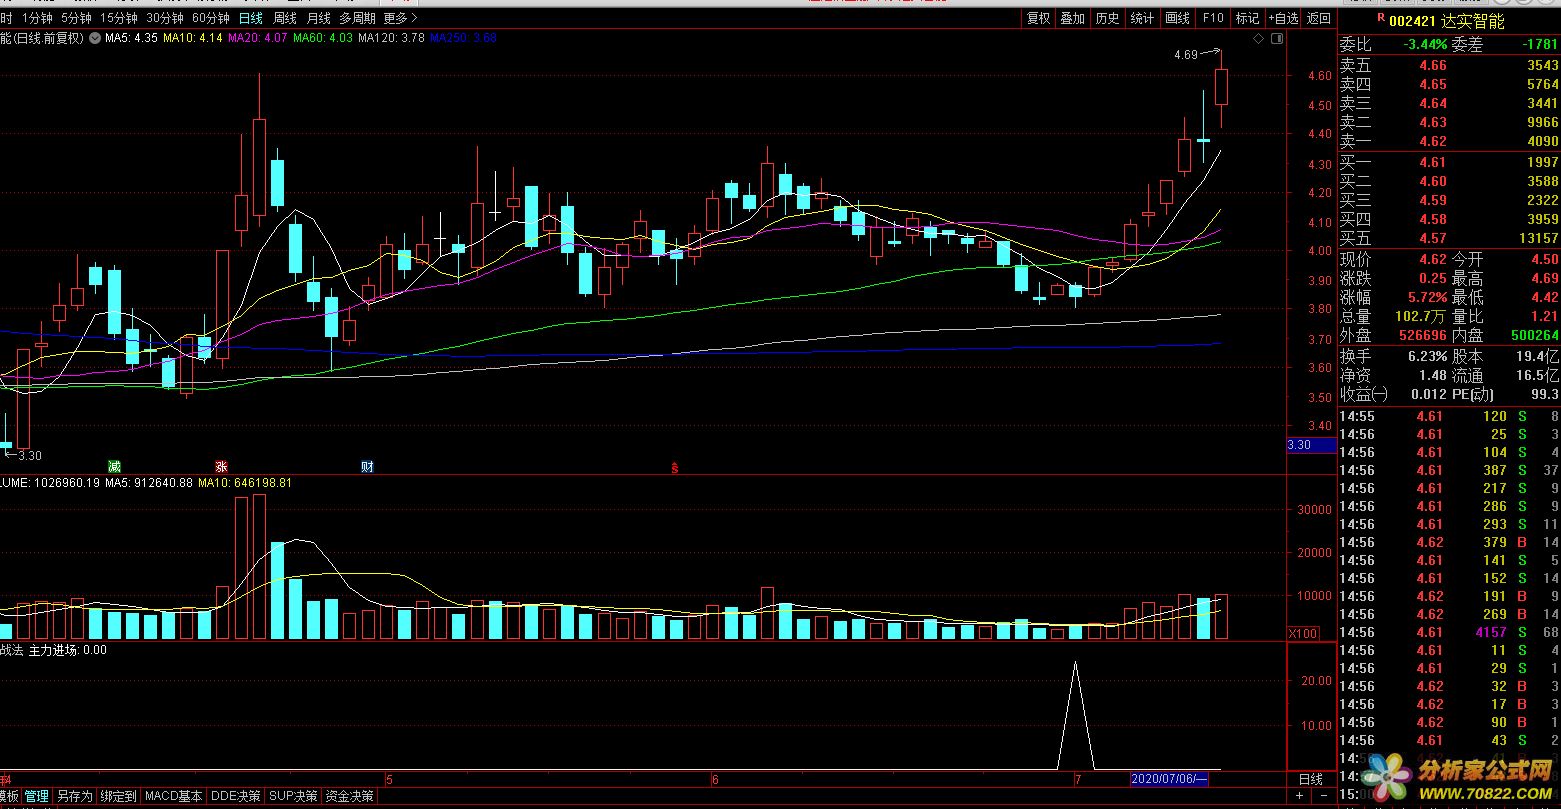
Task: Switch to DDE决策 template
Action: point(236,796)
